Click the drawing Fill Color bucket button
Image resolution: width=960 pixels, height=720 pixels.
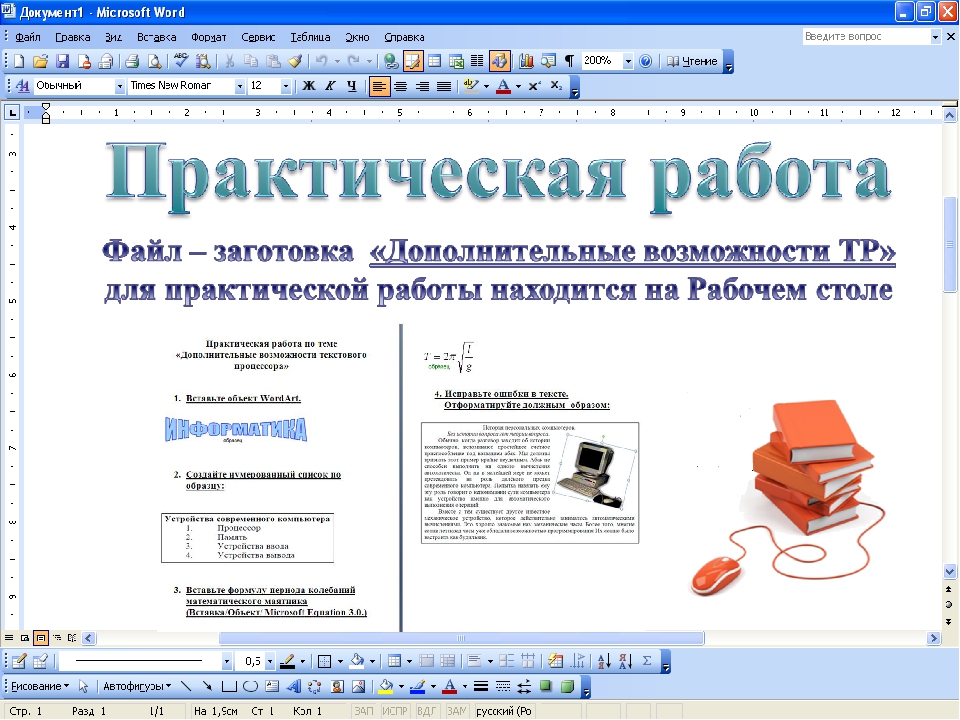pos(386,686)
